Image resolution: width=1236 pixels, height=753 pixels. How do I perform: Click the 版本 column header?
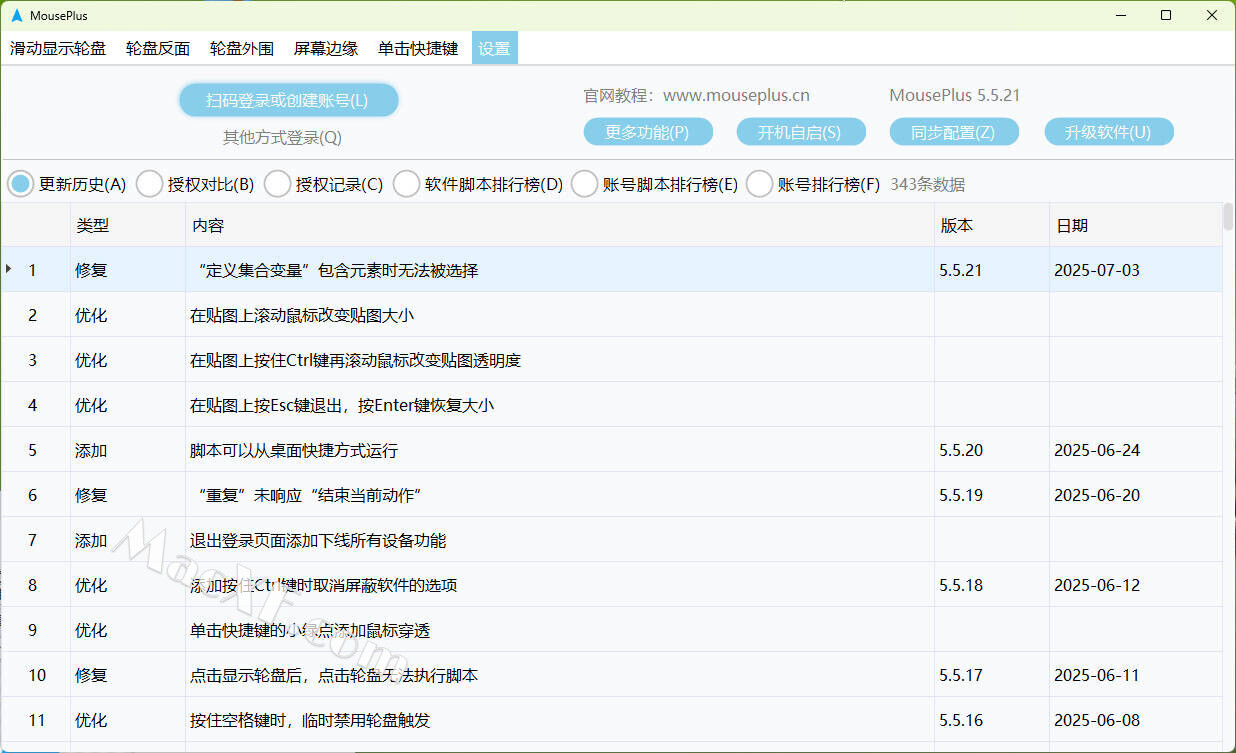(x=992, y=226)
